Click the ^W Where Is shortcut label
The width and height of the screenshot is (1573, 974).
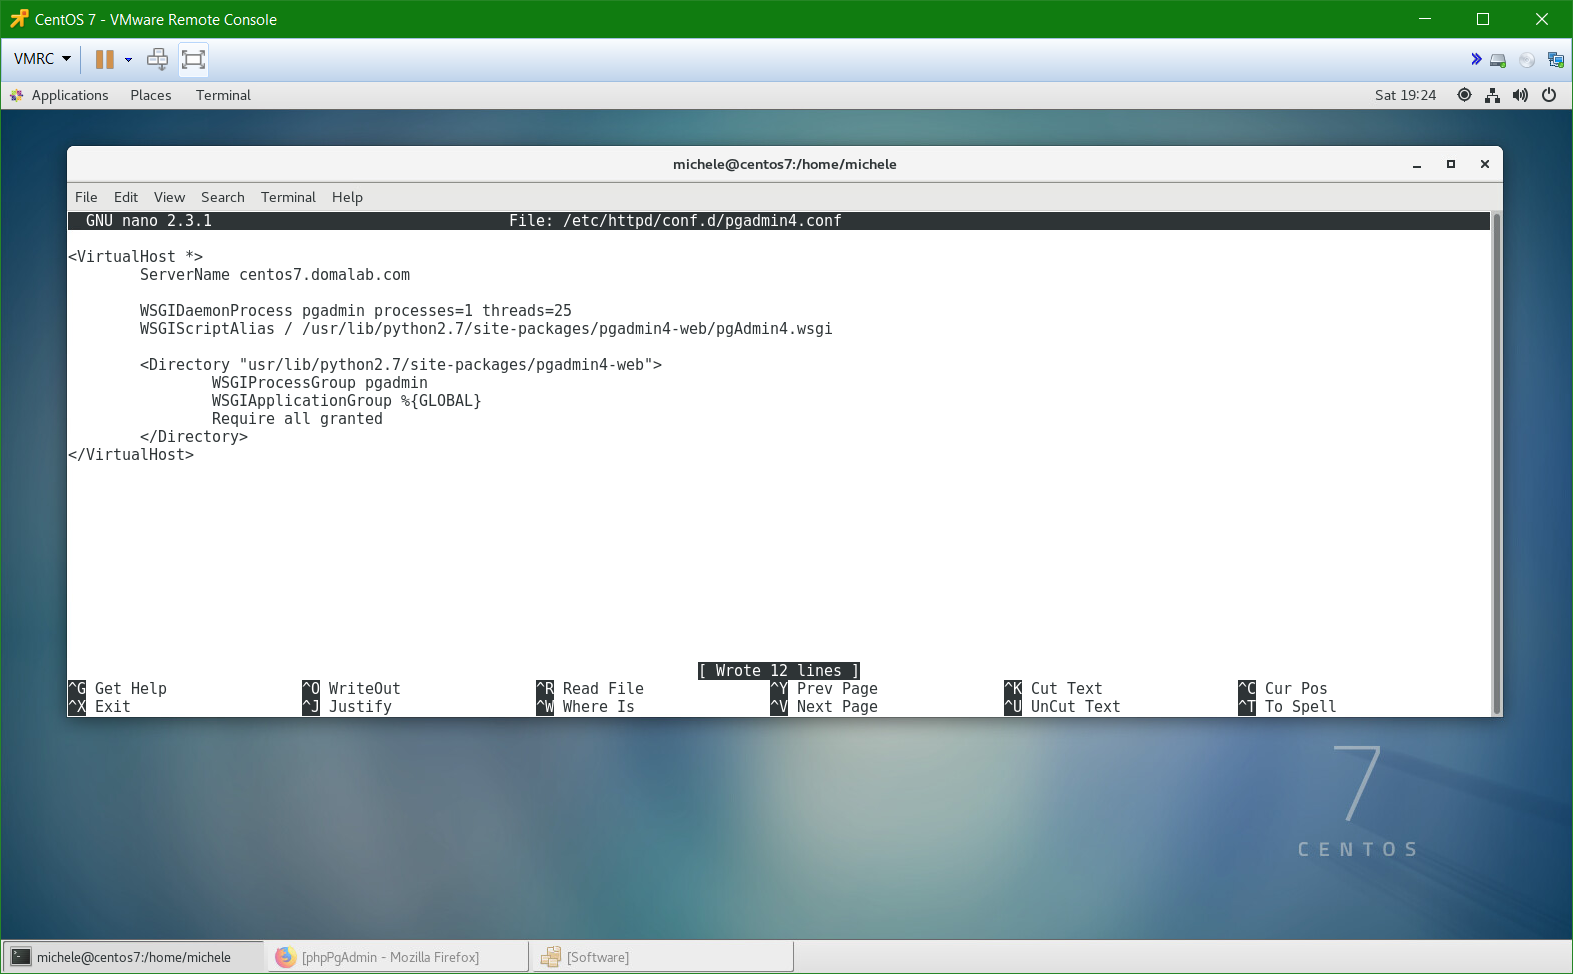click(585, 707)
